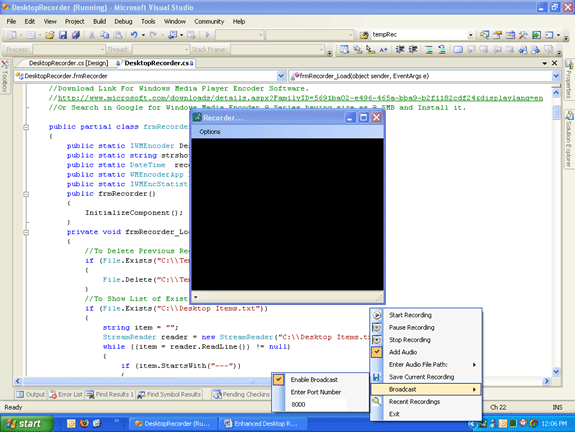Switch to the Error List tab

coord(66,394)
